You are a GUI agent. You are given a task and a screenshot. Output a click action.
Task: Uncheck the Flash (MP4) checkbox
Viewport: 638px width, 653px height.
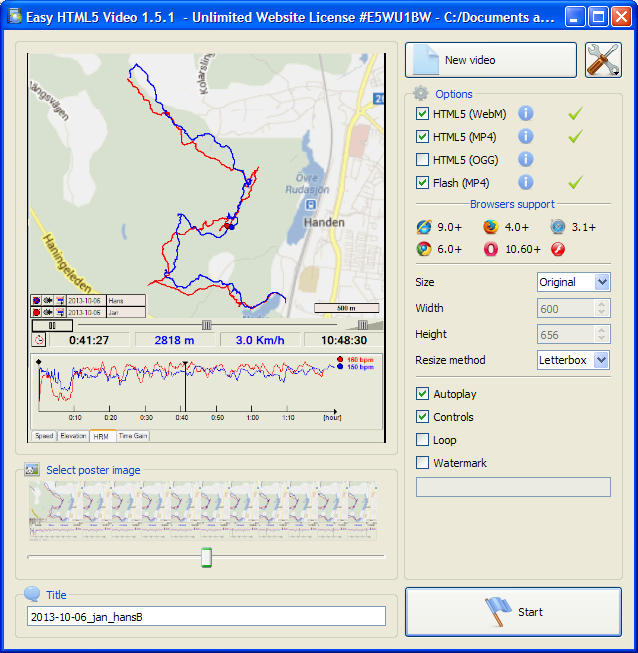click(422, 182)
